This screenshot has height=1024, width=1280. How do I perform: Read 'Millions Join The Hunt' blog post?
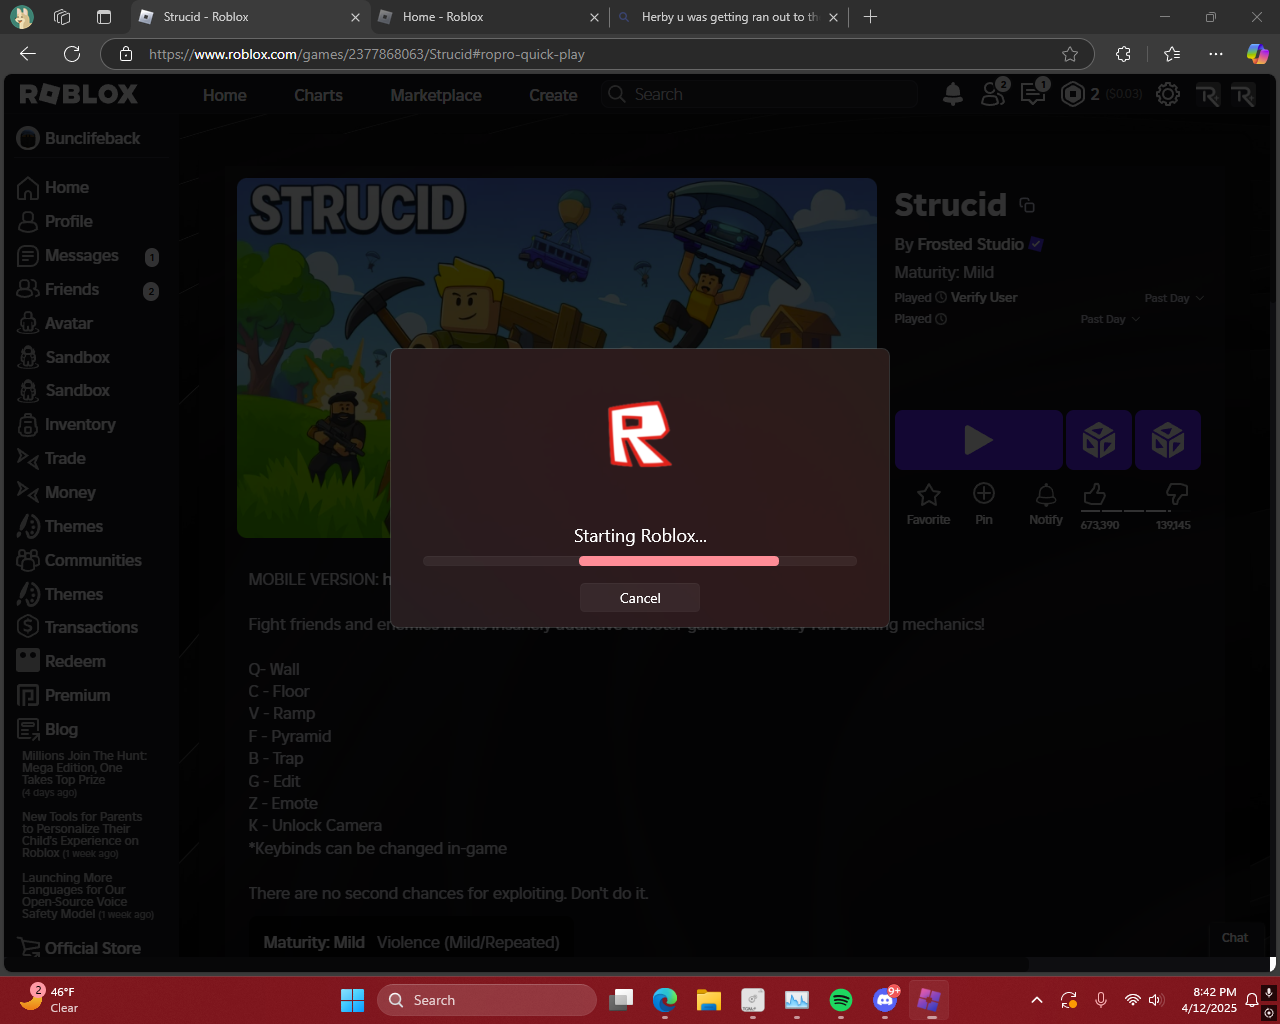(x=85, y=774)
